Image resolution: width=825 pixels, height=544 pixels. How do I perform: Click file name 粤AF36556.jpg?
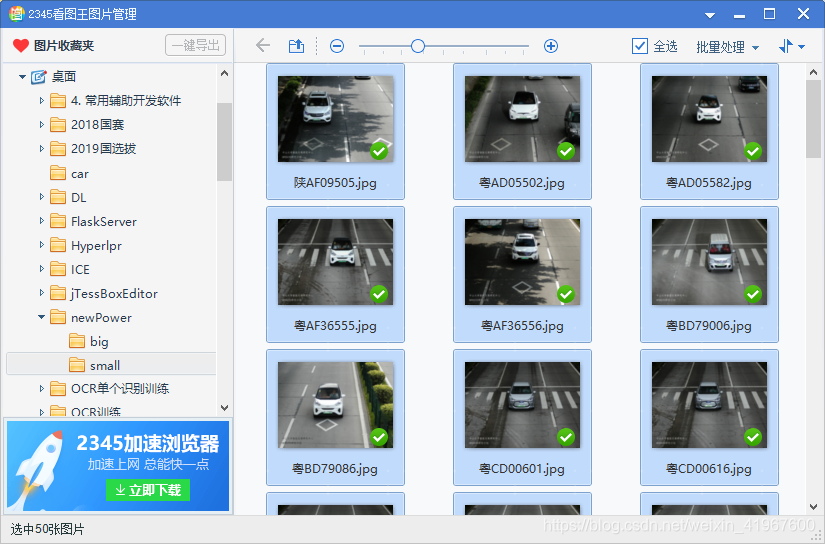pos(522,326)
